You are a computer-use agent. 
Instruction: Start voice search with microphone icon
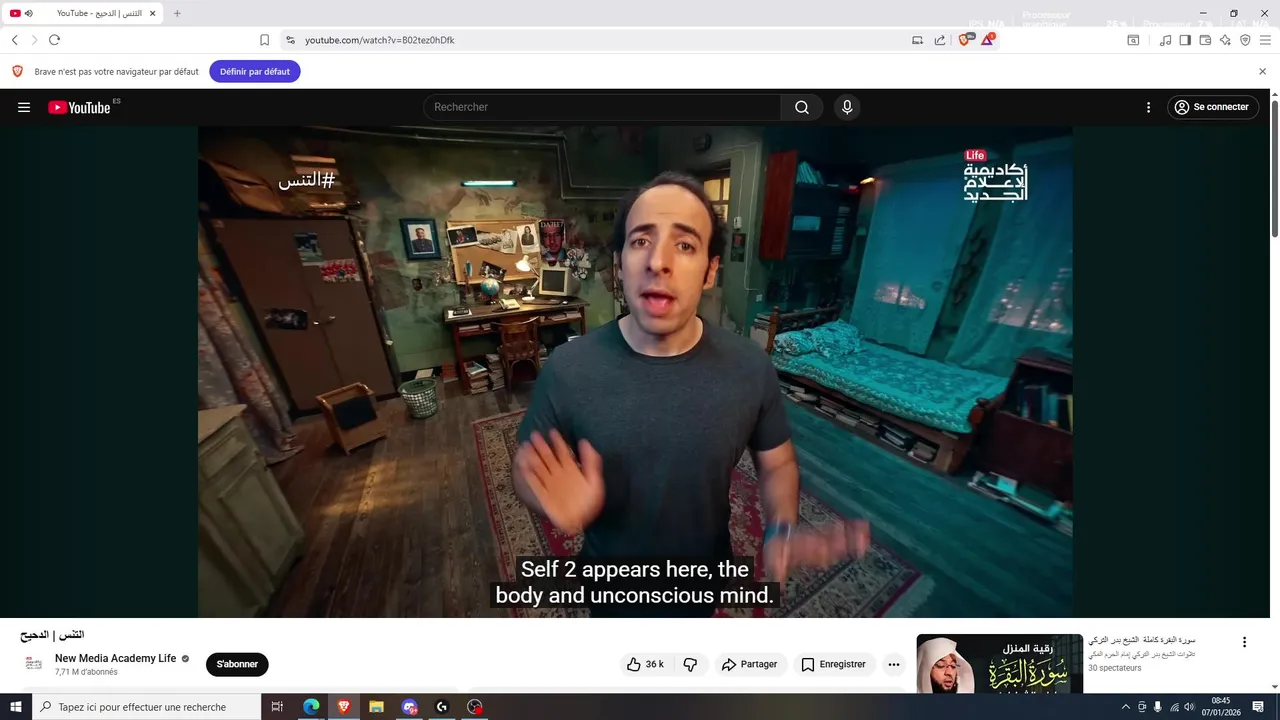pos(847,107)
